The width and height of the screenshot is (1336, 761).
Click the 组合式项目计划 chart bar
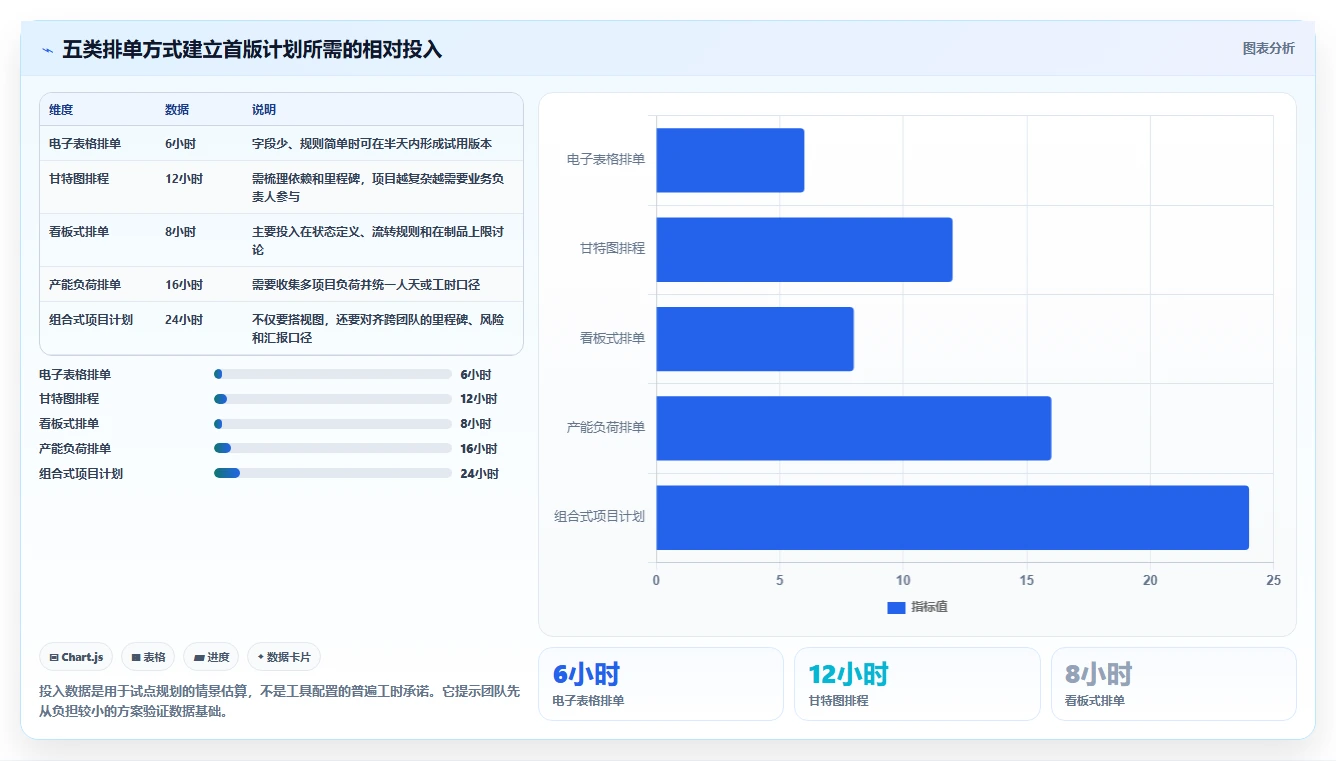952,517
